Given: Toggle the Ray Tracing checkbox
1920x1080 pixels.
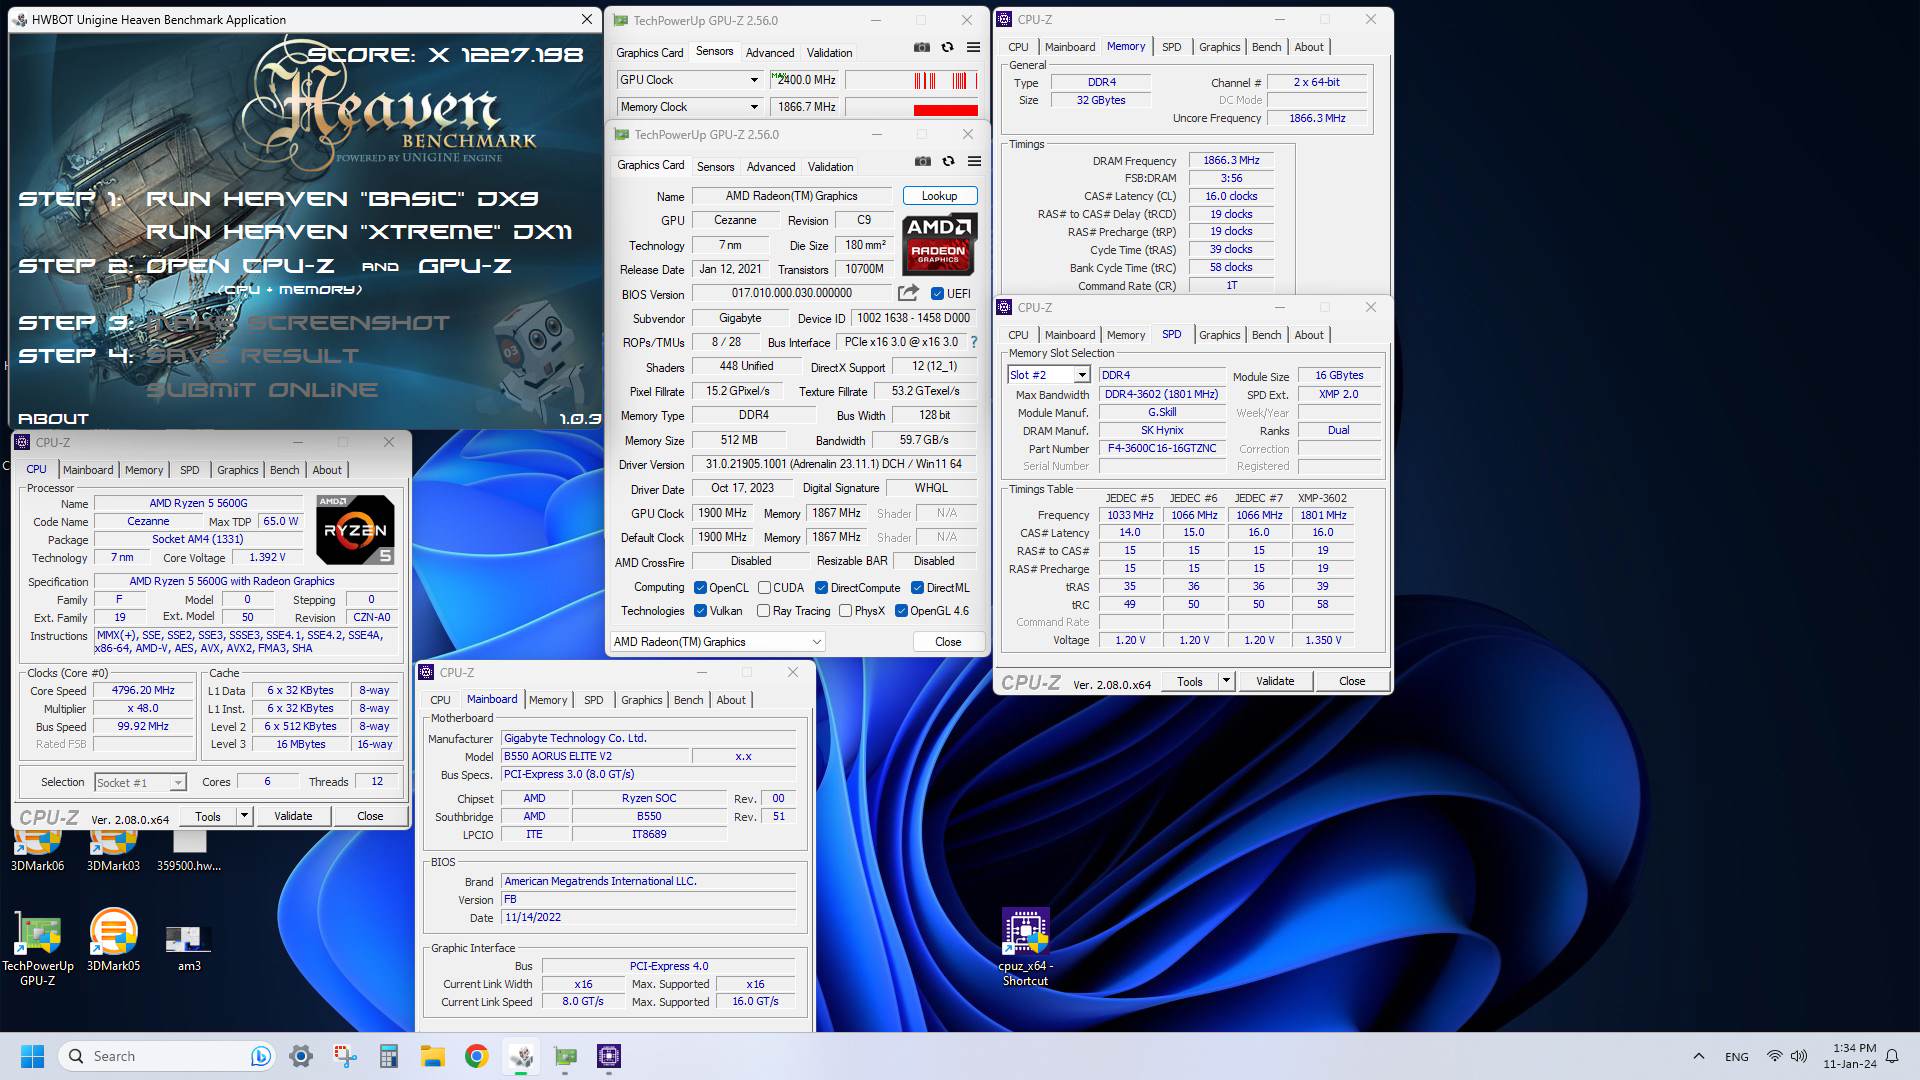Looking at the screenshot, I should [764, 611].
